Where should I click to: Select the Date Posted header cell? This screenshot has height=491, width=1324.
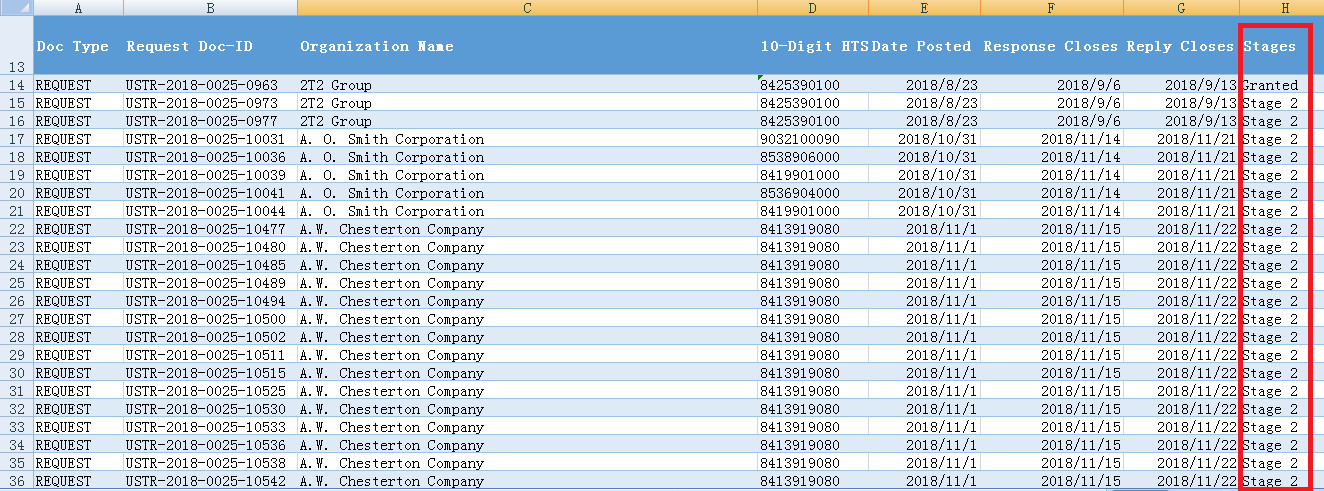point(924,46)
